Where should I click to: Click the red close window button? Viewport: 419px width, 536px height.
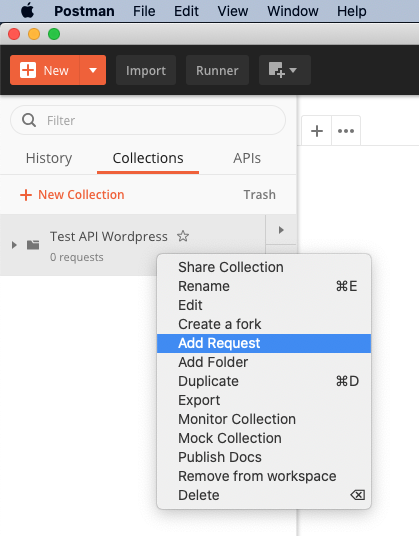tap(14, 34)
